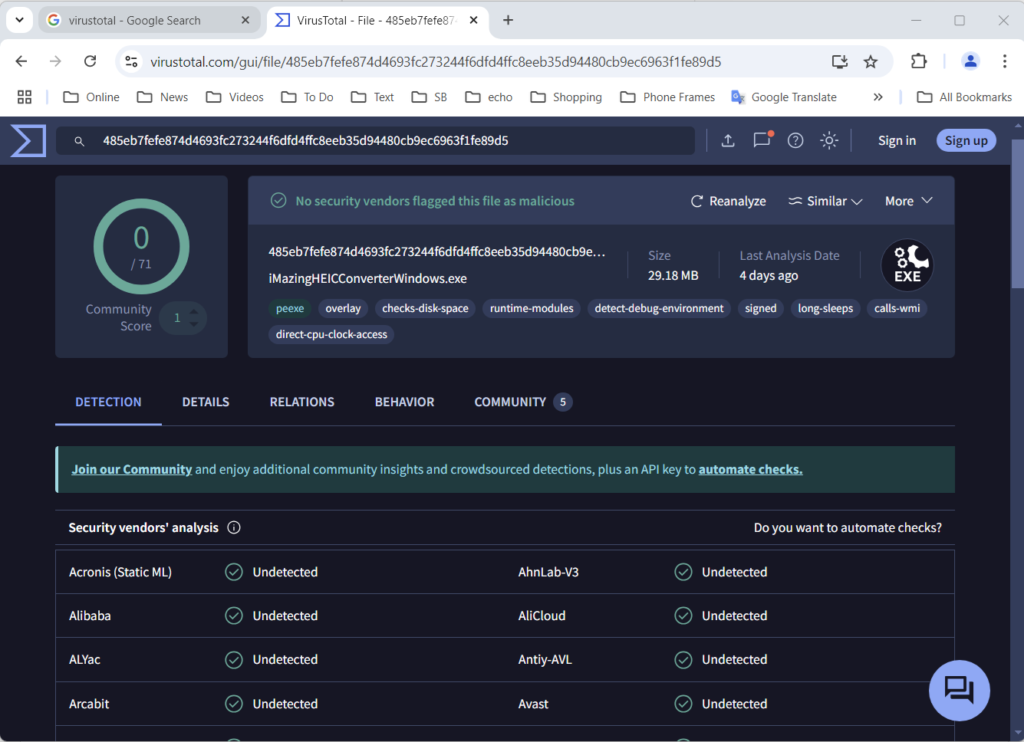Click the automate checks link

[x=750, y=469]
